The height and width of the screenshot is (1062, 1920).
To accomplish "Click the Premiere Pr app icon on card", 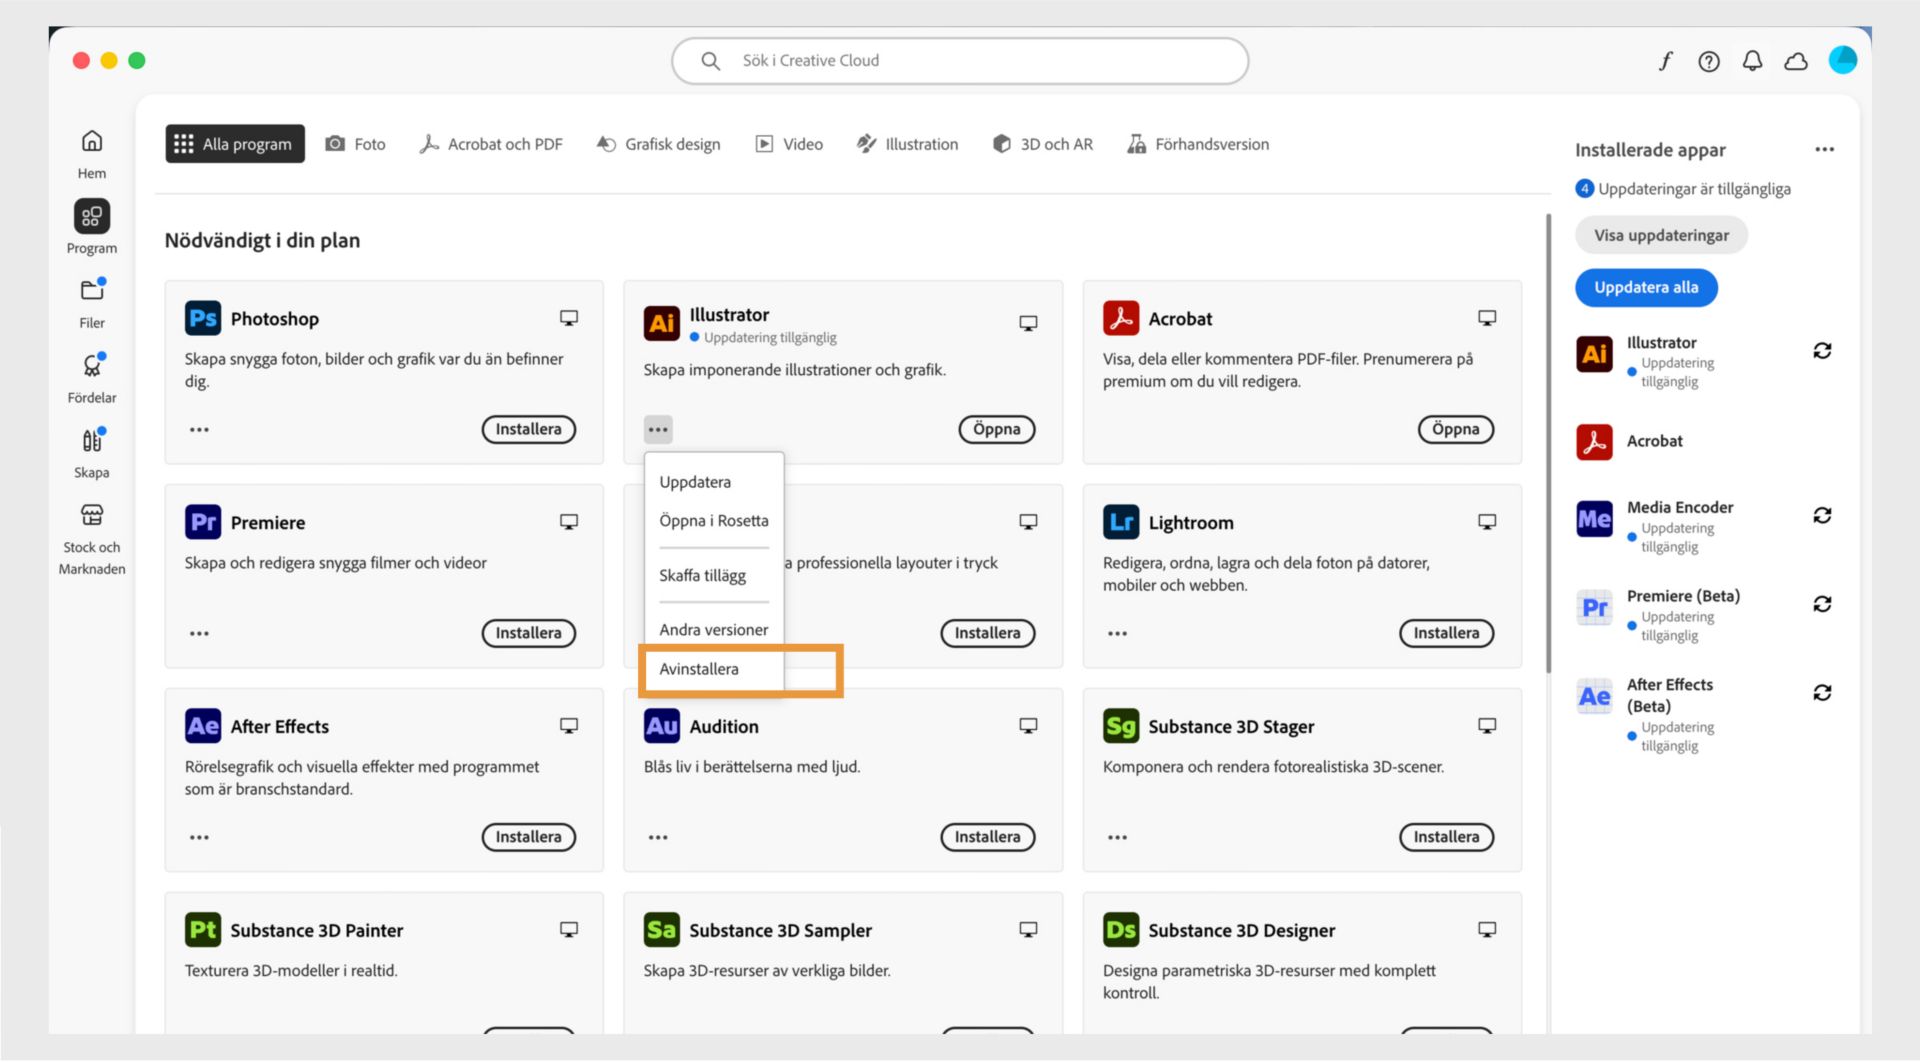I will click(x=203, y=522).
